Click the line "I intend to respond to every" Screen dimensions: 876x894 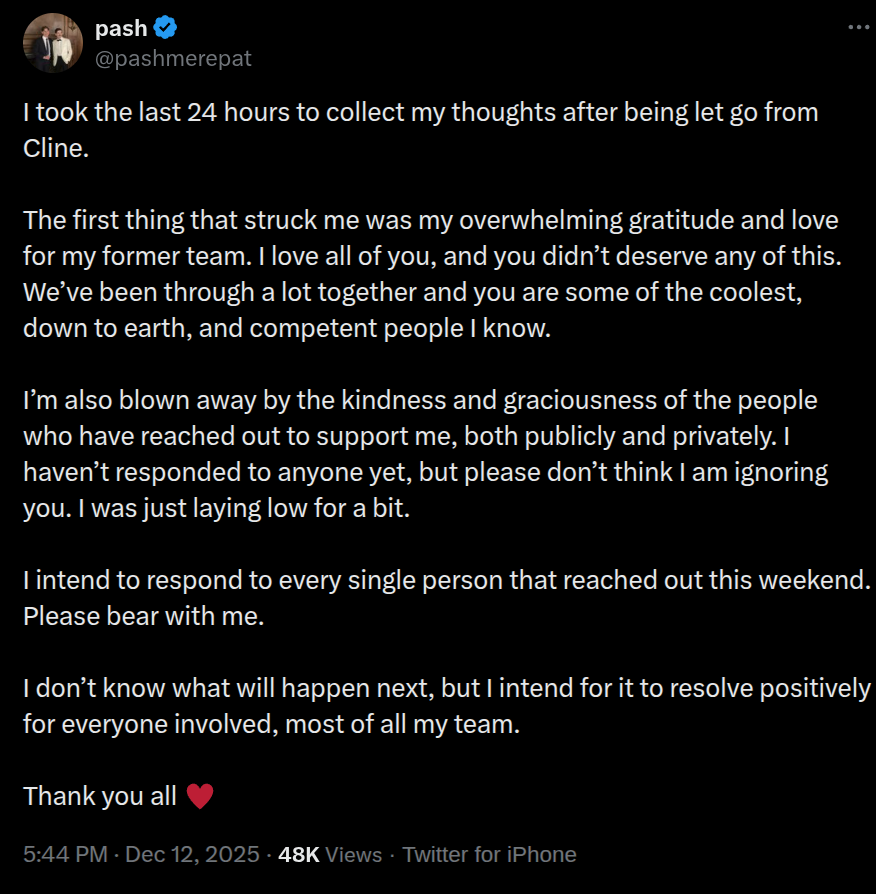click(x=447, y=581)
